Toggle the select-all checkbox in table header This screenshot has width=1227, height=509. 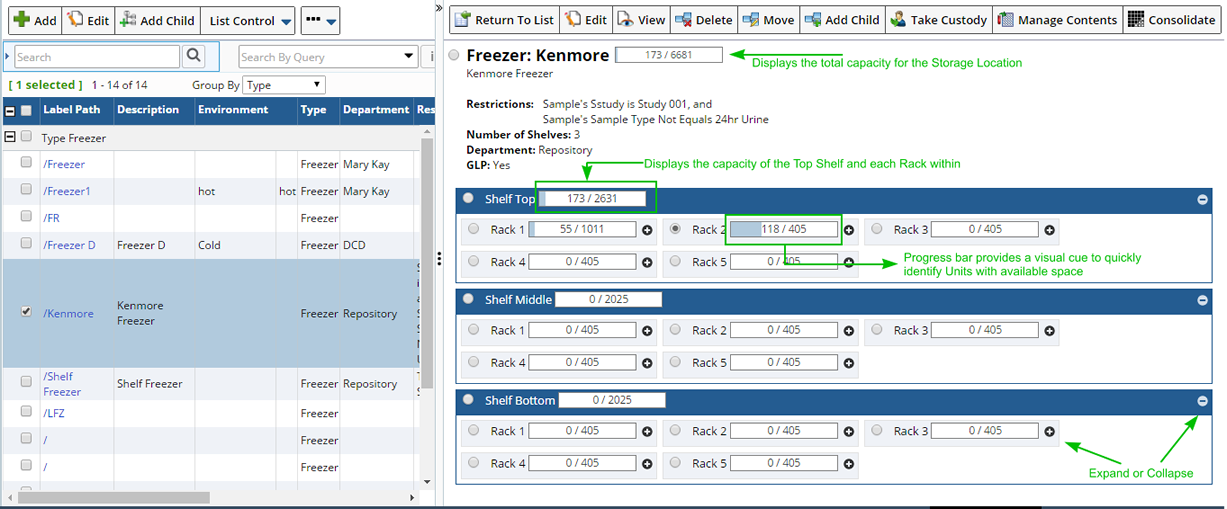tap(26, 110)
